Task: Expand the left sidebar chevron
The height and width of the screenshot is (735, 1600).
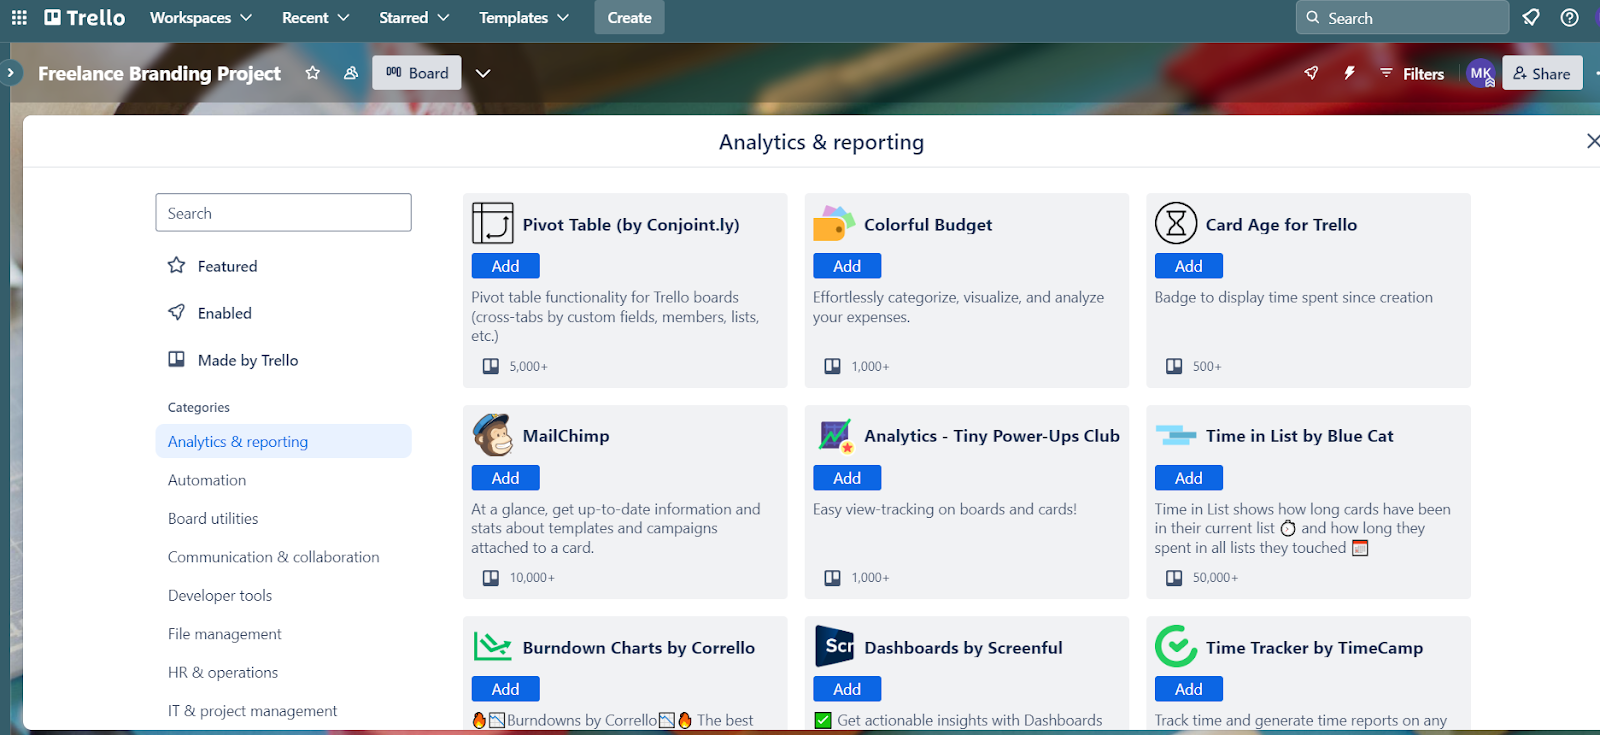Action: [x=10, y=73]
